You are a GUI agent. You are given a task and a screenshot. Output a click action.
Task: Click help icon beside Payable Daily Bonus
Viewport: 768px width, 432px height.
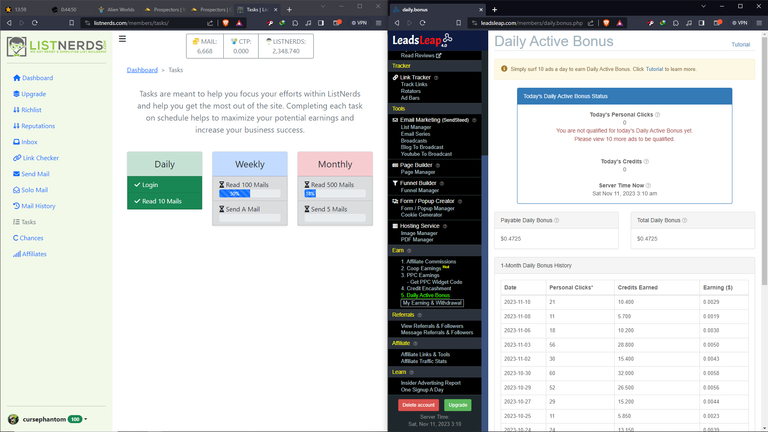coord(556,220)
